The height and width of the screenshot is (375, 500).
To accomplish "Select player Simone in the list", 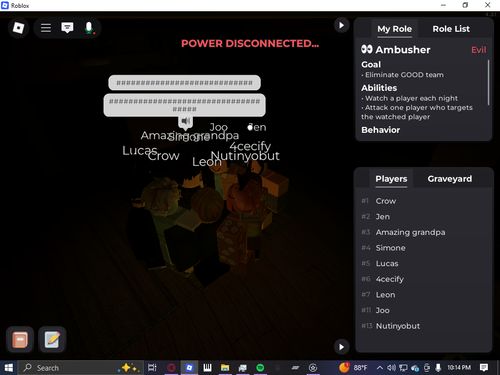I will pos(423,248).
